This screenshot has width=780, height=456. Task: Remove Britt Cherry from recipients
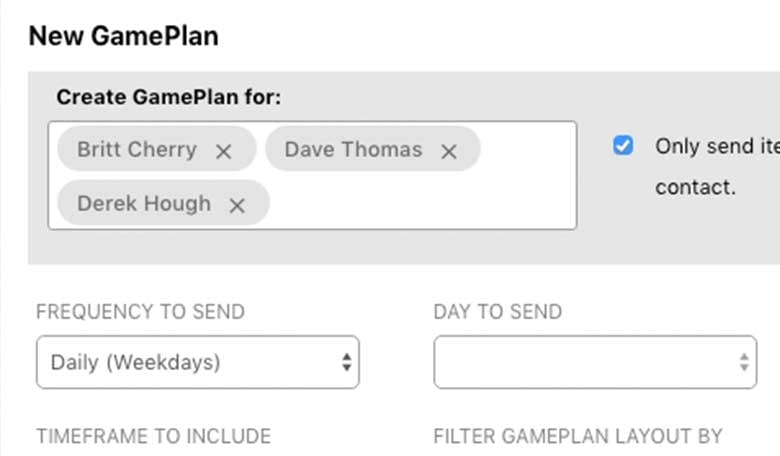224,151
